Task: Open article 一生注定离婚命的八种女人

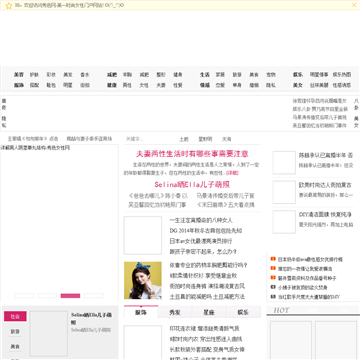Action: [201, 220]
